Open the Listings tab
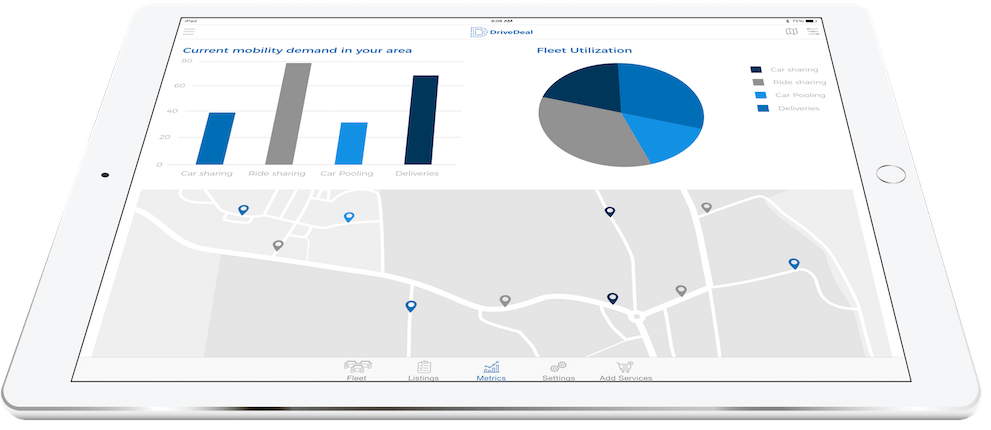This screenshot has height=430, width=991. 423,371
